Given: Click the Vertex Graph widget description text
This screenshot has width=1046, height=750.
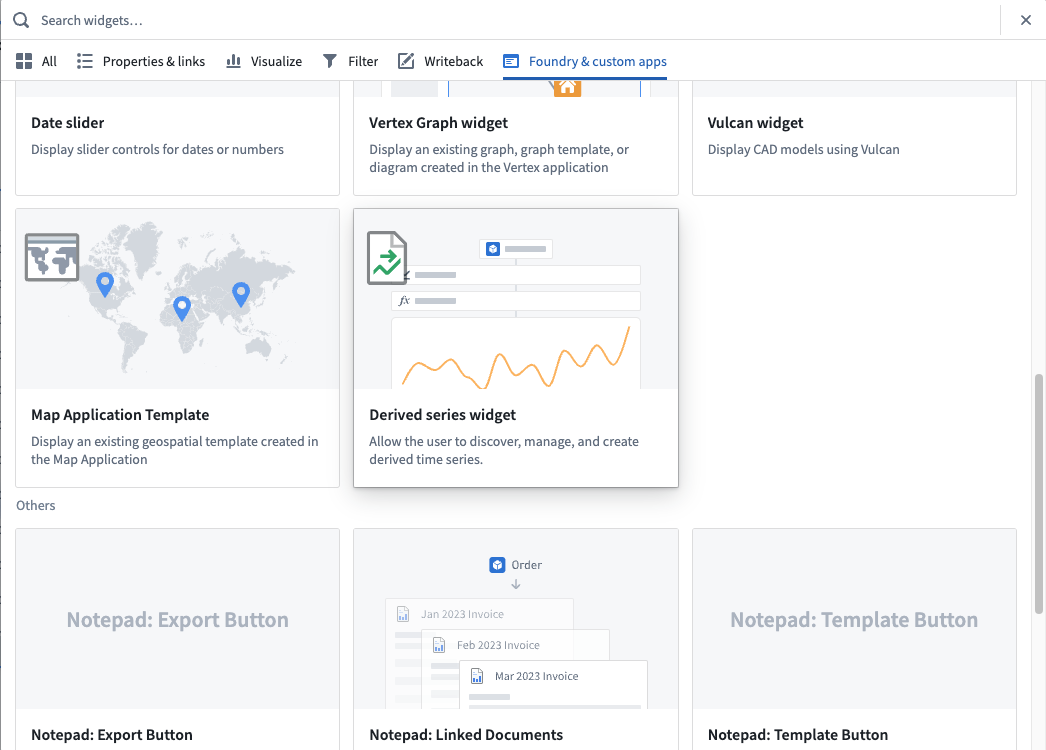Looking at the screenshot, I should (x=499, y=159).
